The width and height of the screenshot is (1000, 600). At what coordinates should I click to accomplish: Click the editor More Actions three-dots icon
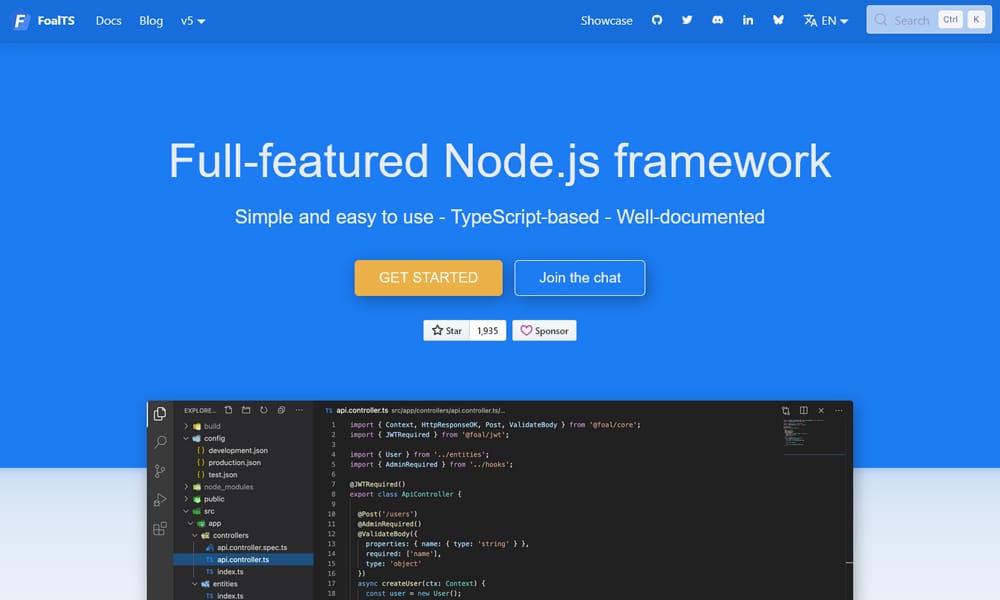(839, 411)
